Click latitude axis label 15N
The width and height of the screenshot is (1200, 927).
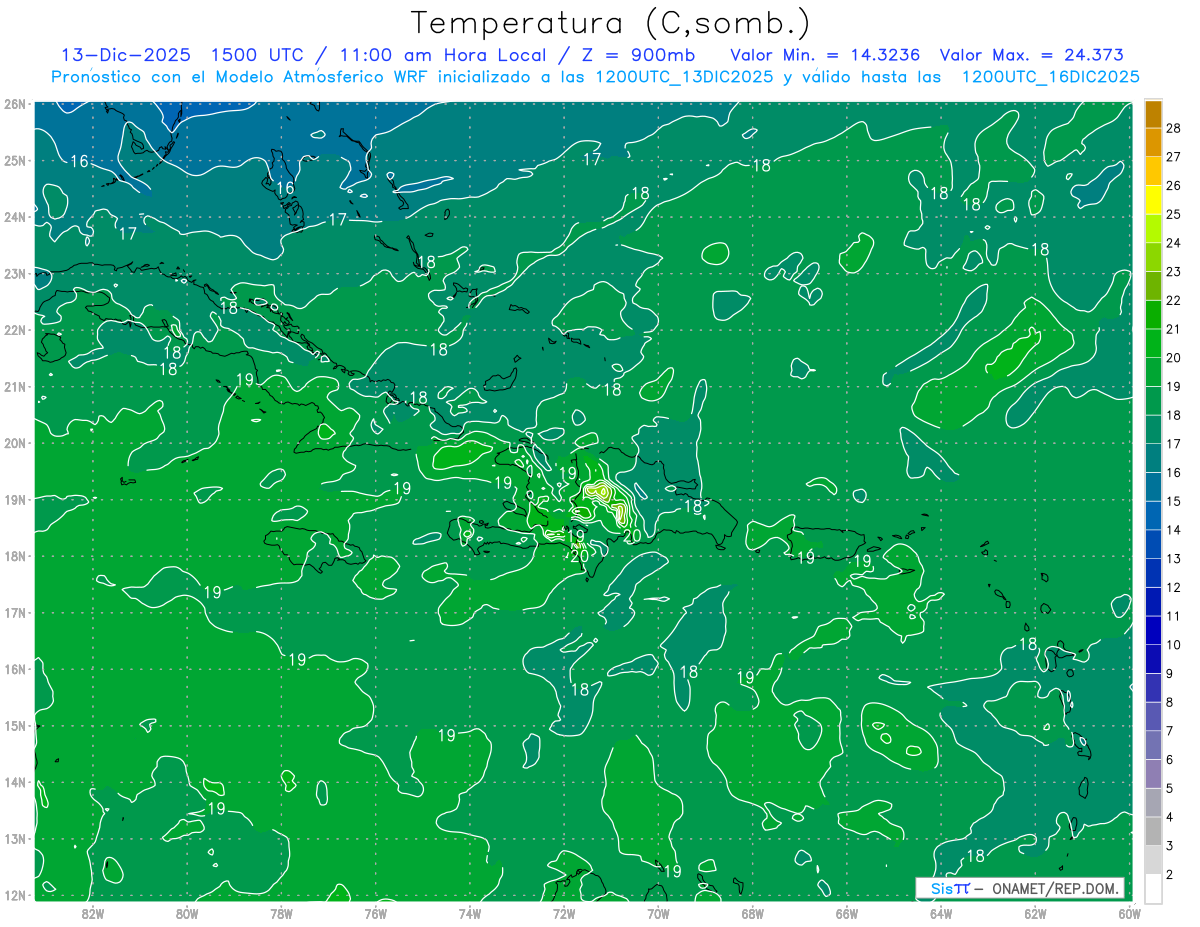[x=15, y=726]
